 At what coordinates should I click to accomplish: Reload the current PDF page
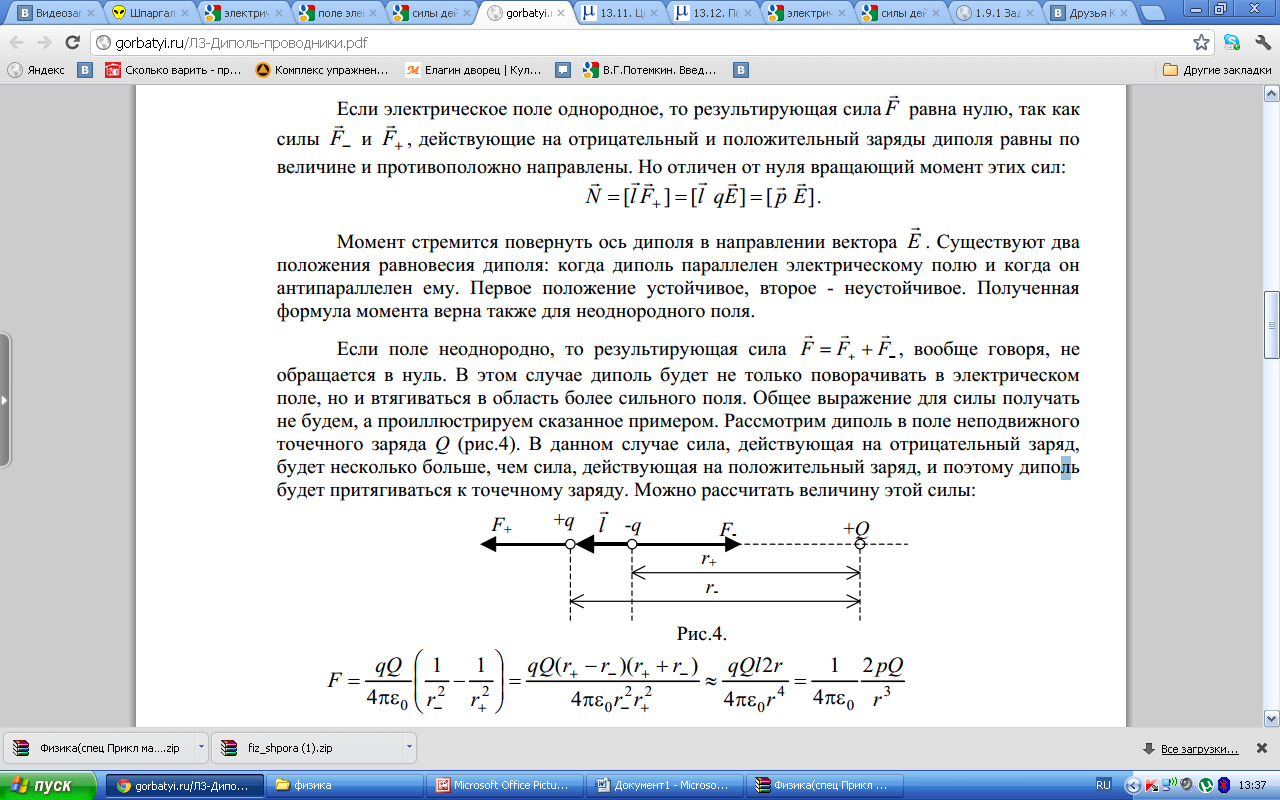[x=72, y=43]
